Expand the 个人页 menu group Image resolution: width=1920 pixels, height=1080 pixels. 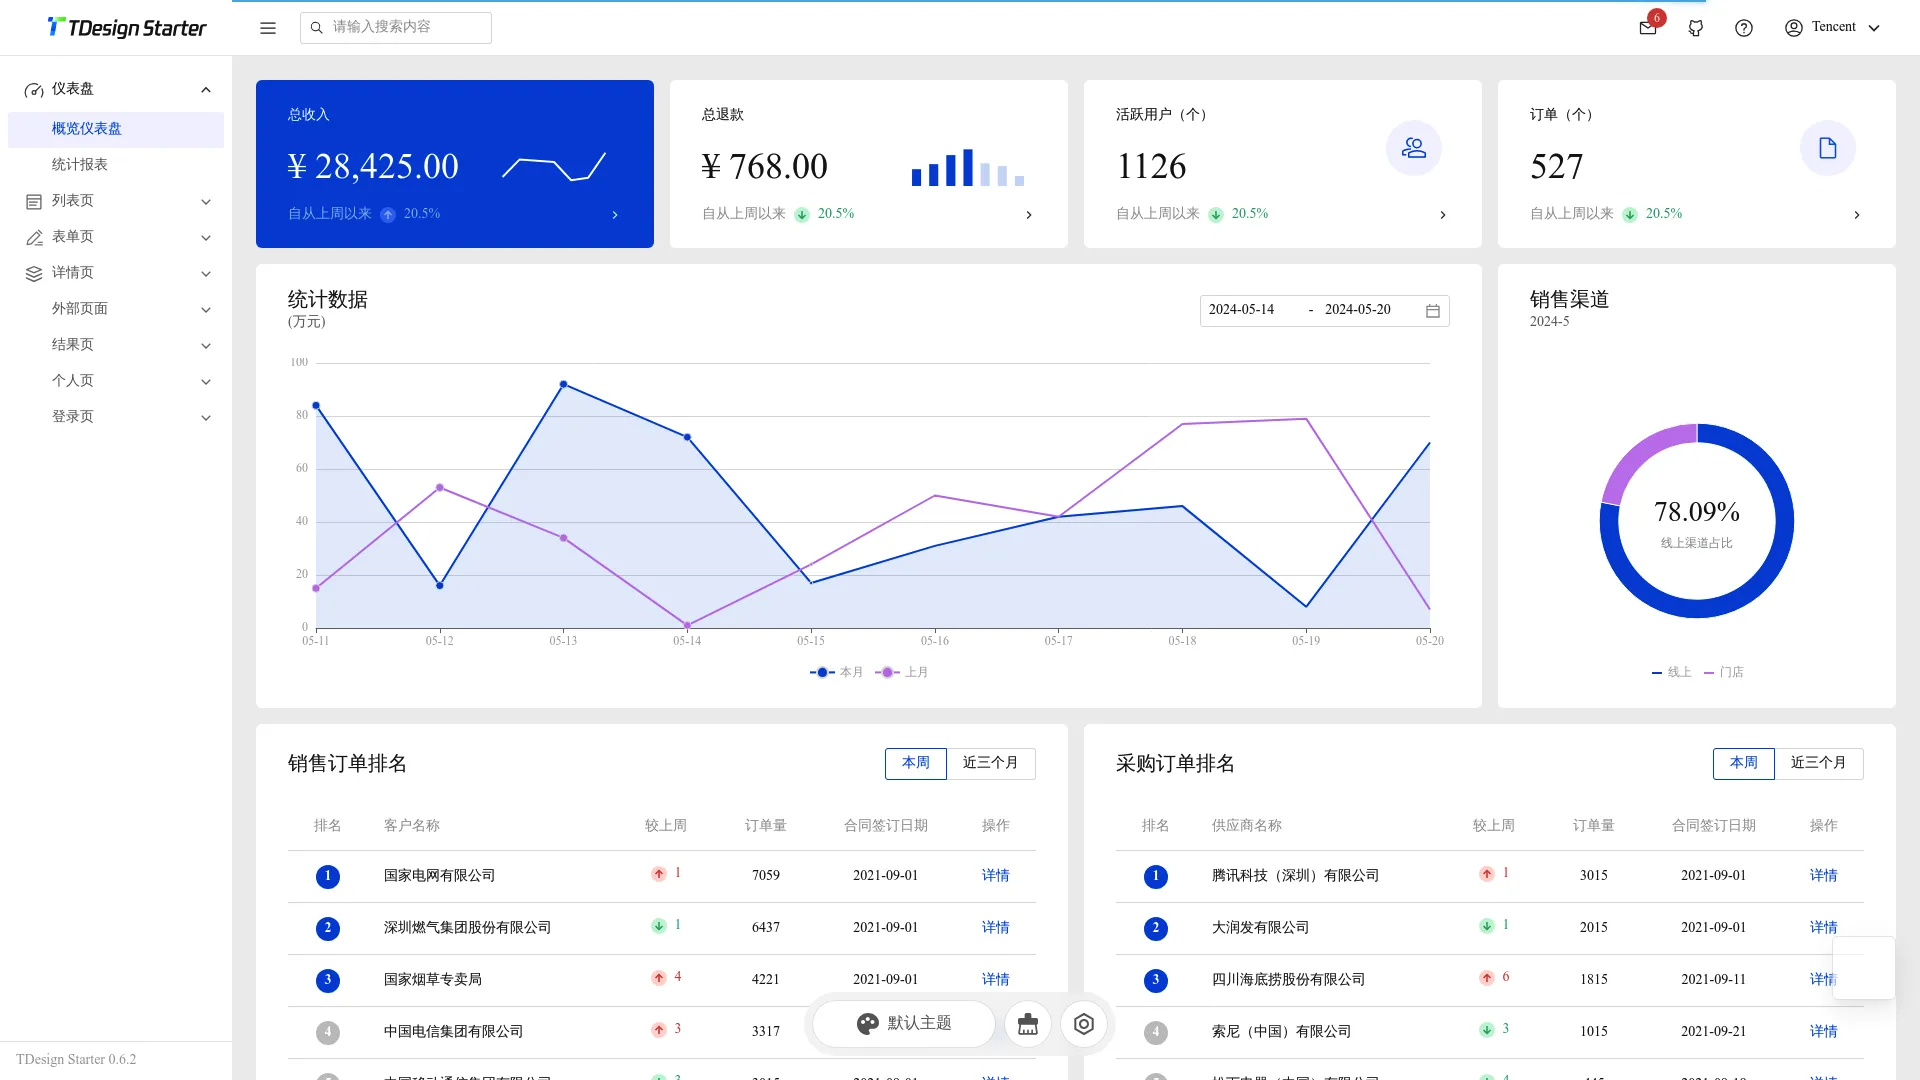point(206,382)
